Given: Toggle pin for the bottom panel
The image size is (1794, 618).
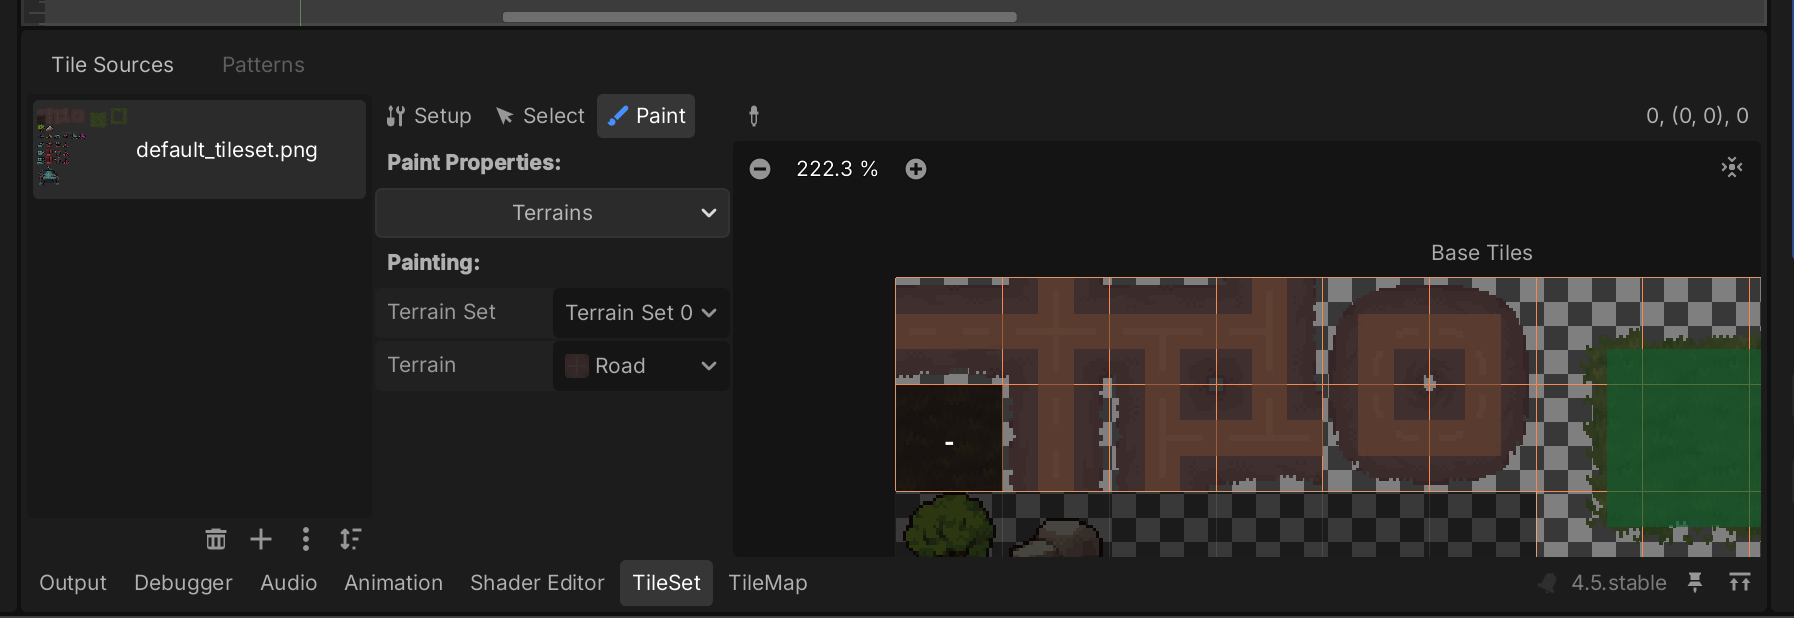Looking at the screenshot, I should click(x=1695, y=582).
